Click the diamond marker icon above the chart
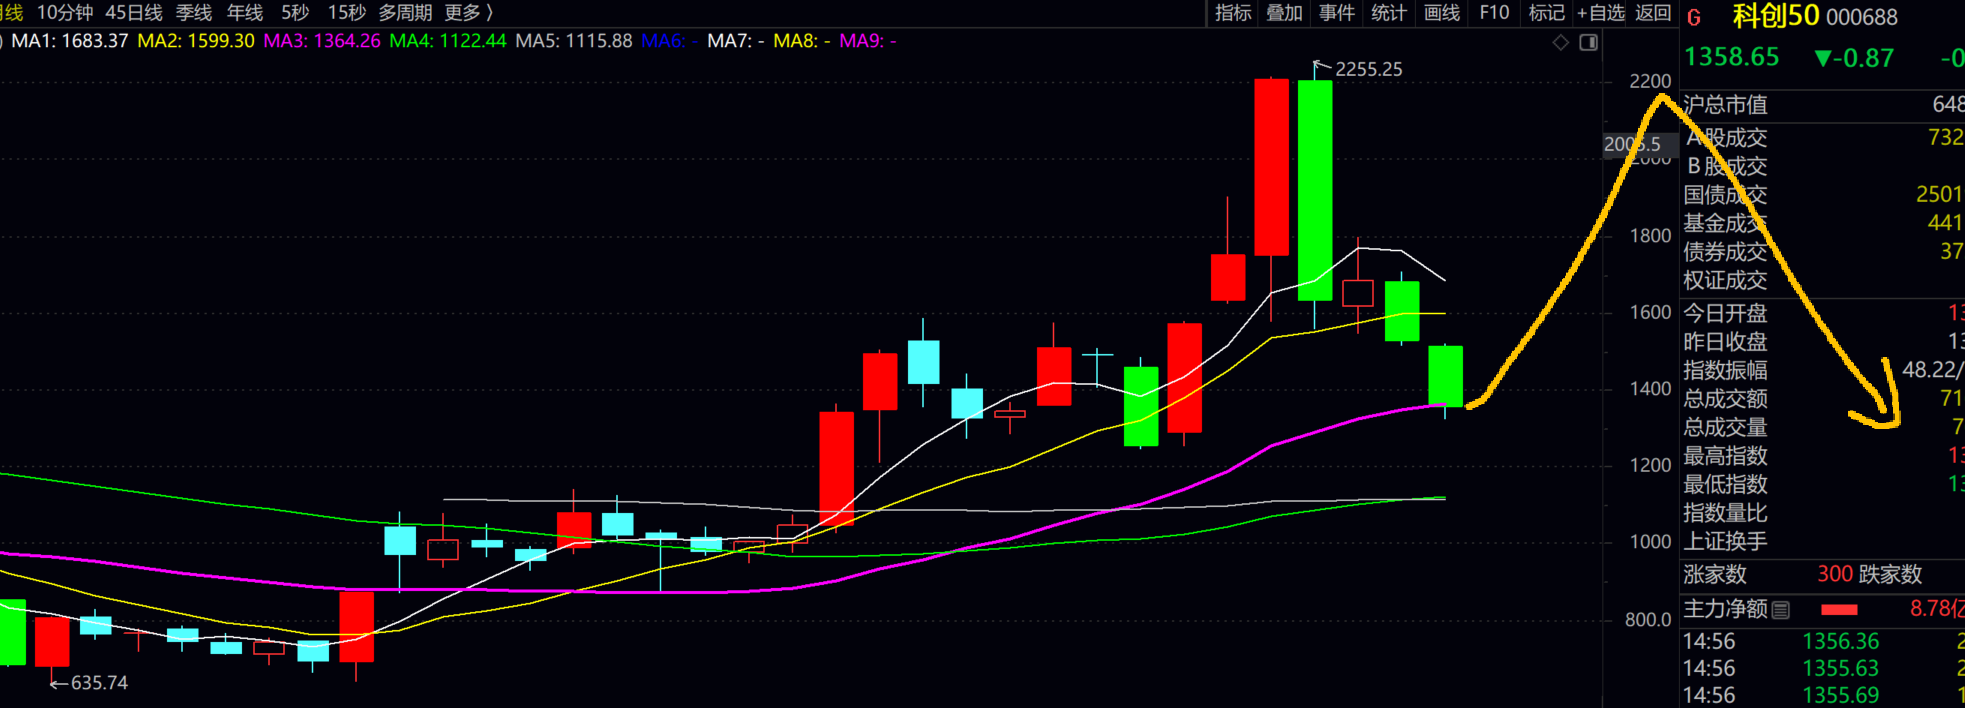The height and width of the screenshot is (708, 1965). (1561, 42)
